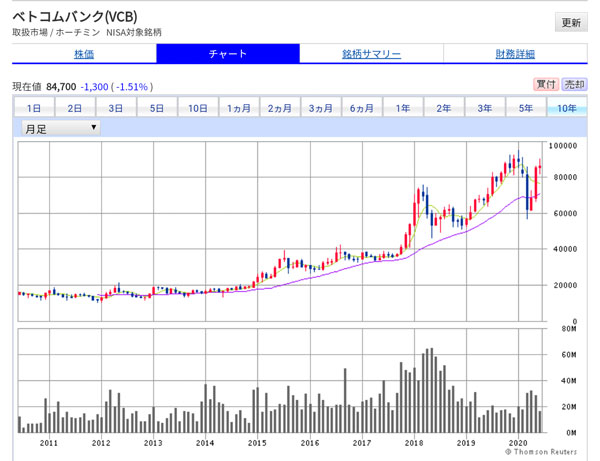Set chart range to 1日
This screenshot has width=600, height=461.
coord(34,108)
